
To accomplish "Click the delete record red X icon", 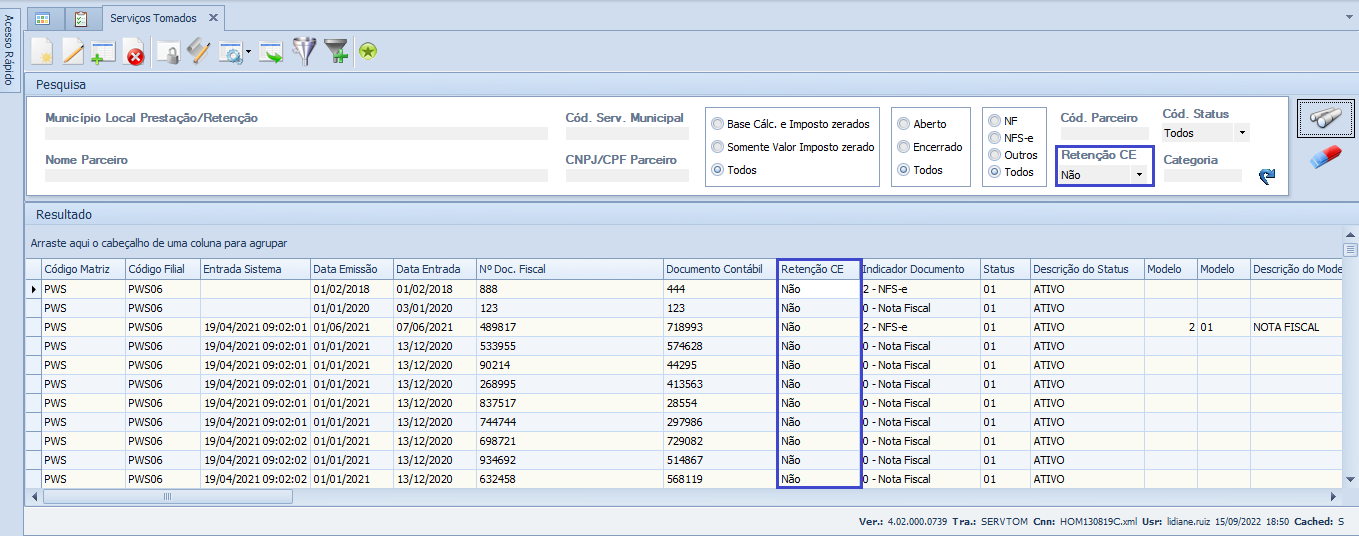I will (x=134, y=53).
